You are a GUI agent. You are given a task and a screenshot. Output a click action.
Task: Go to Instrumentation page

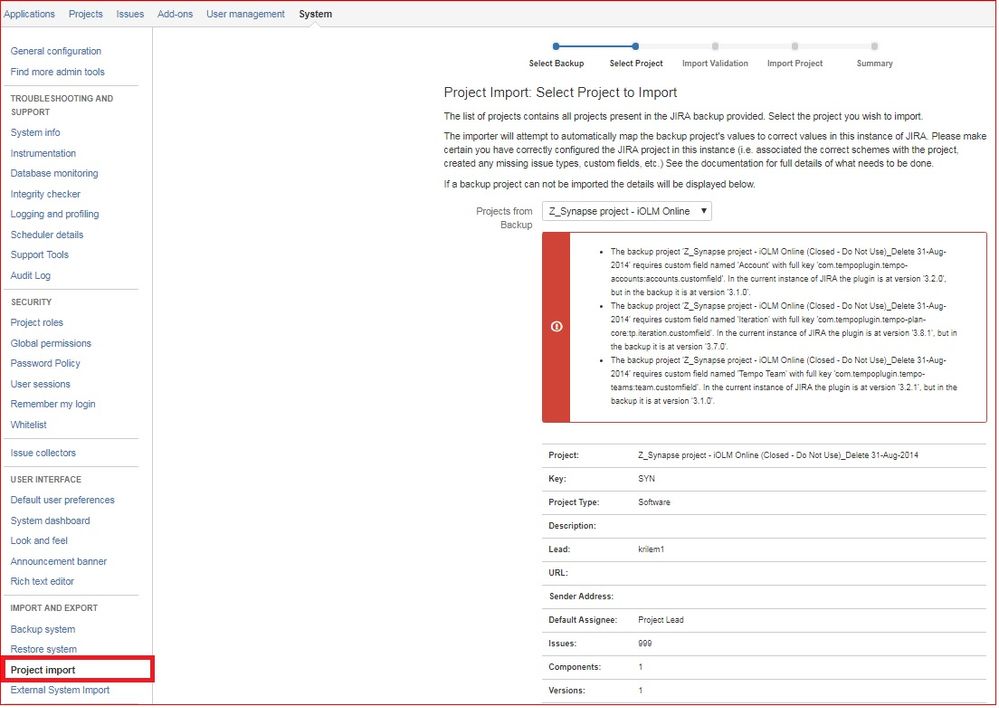(x=43, y=154)
